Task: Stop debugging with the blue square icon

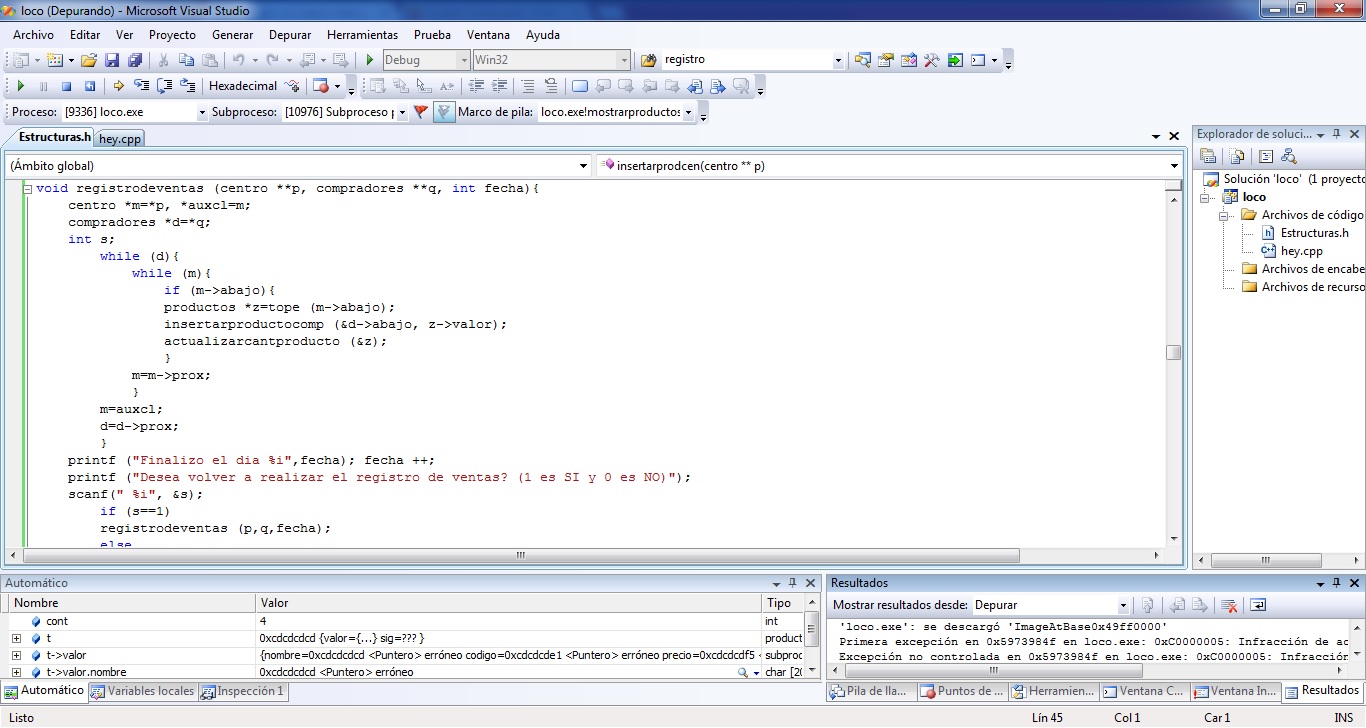Action: (66, 86)
